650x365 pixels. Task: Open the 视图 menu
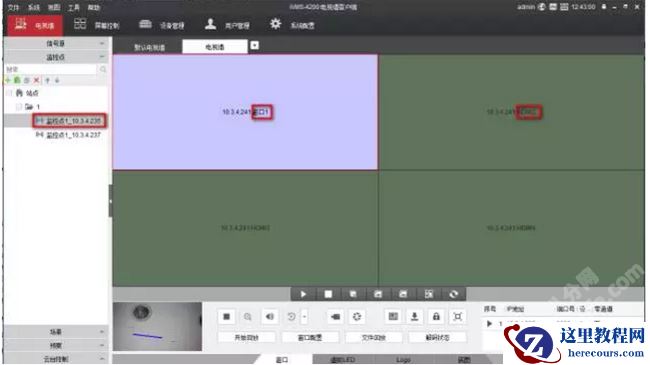pyautogui.click(x=54, y=7)
